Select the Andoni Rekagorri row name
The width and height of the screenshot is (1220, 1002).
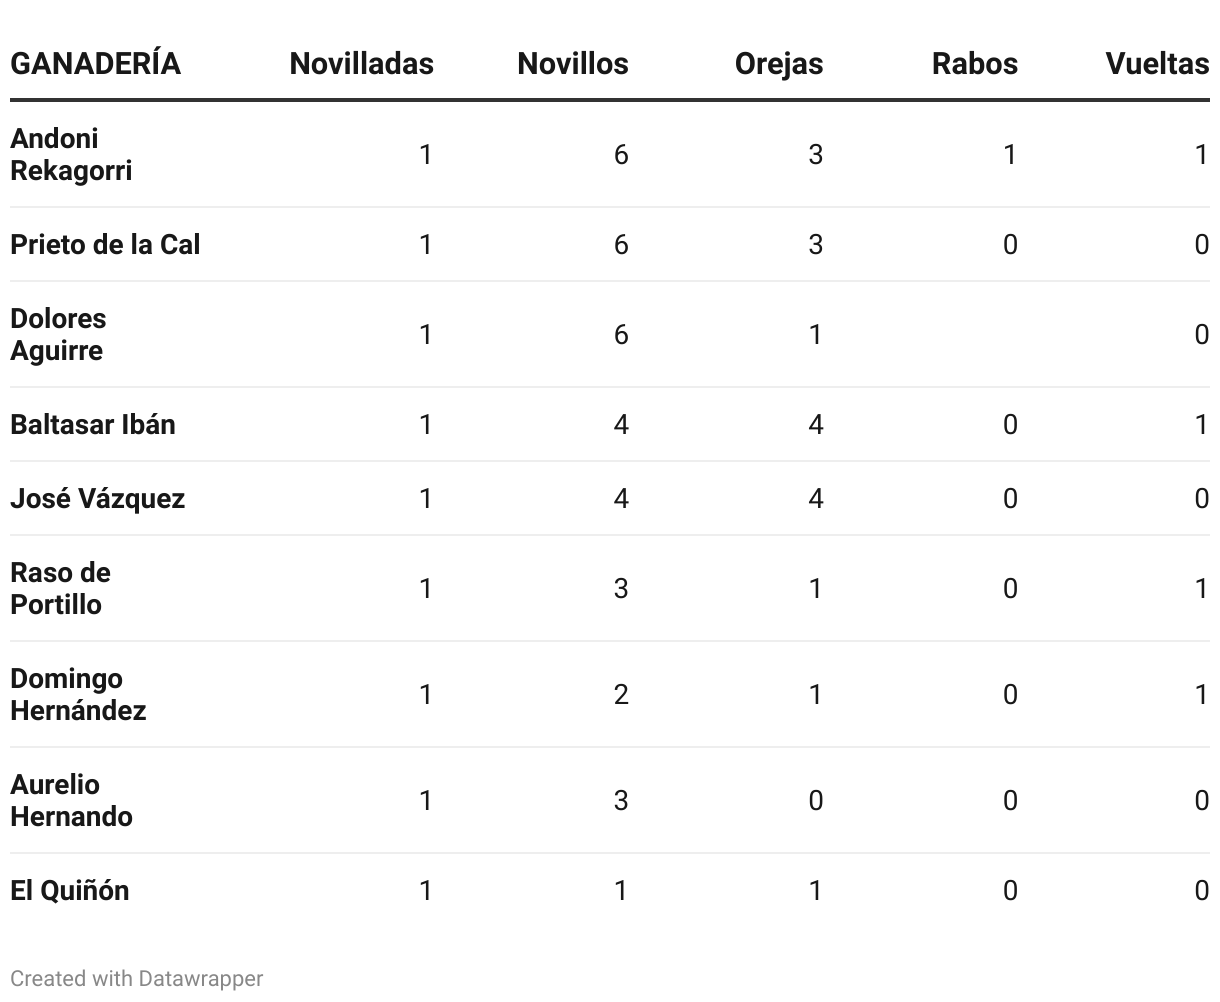pyautogui.click(x=71, y=154)
